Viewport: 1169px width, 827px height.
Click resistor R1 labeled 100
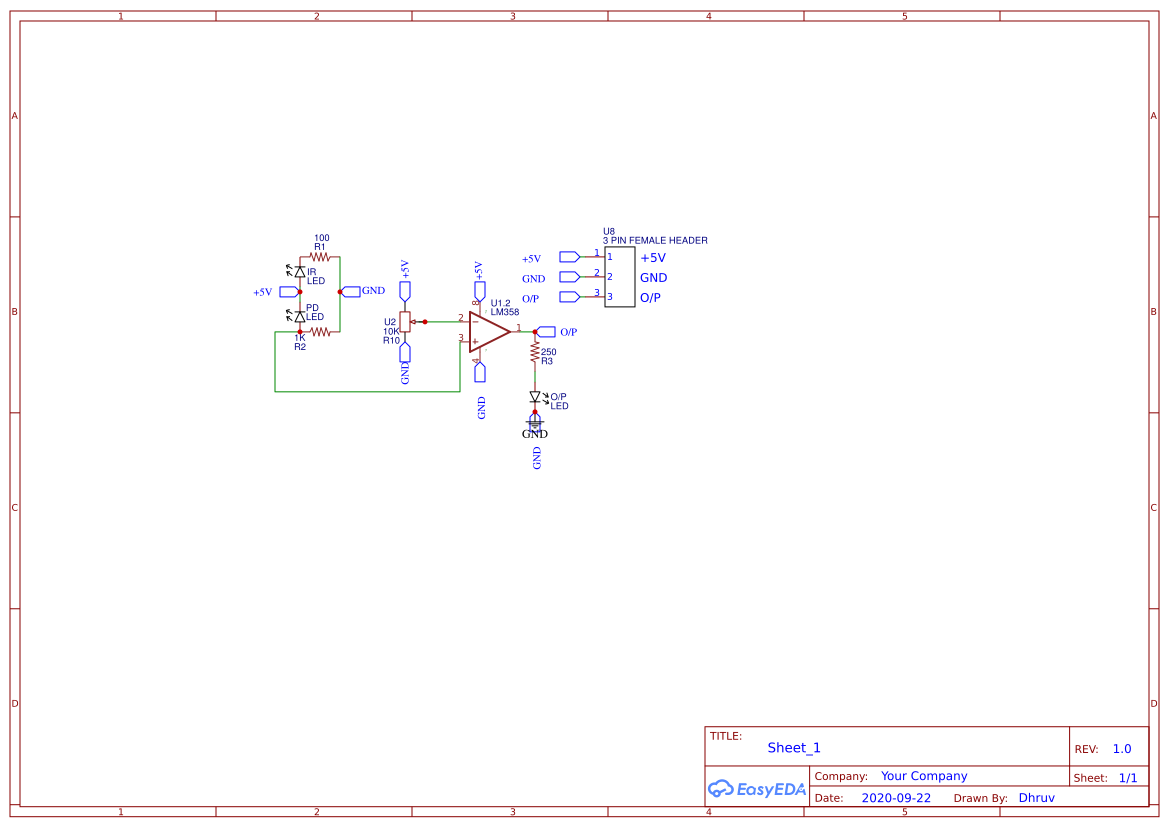click(x=320, y=255)
